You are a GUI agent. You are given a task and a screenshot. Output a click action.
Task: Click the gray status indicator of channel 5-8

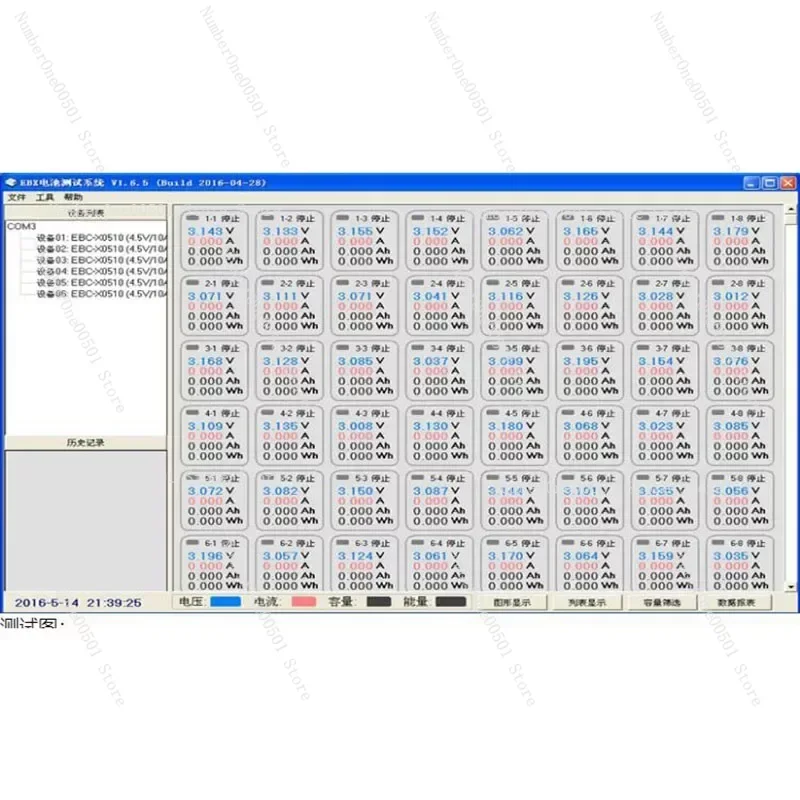click(x=718, y=478)
